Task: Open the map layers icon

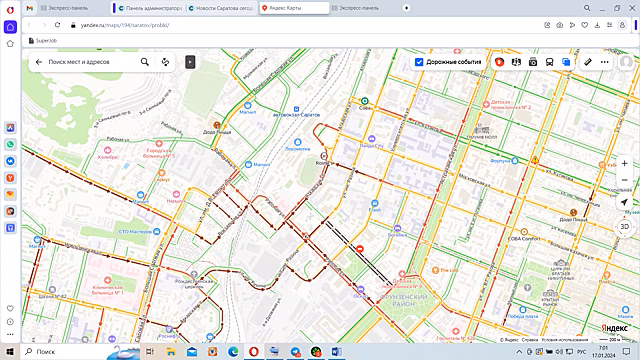Action: tap(566, 62)
